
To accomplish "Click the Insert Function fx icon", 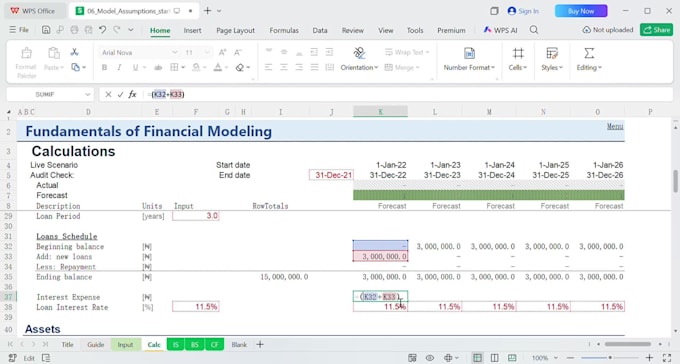I will (132, 94).
